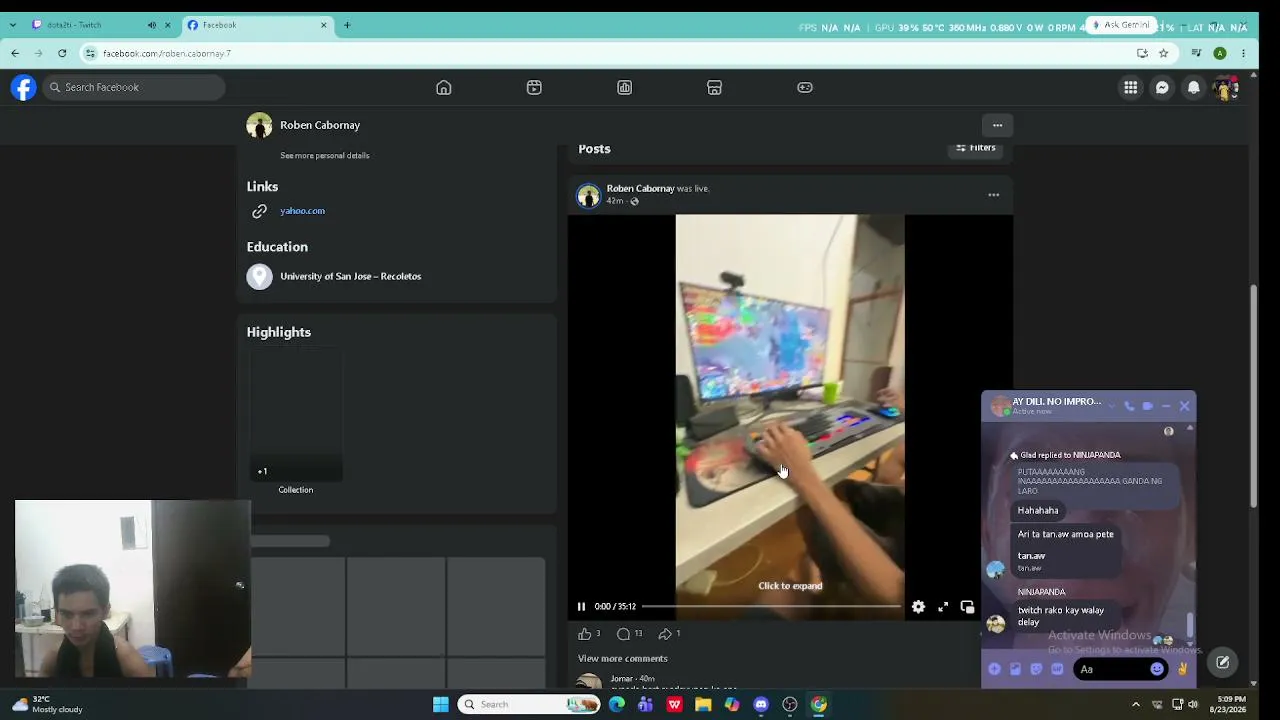Open the Facebook Home icon in top navigation
The image size is (1280, 720).
point(444,88)
